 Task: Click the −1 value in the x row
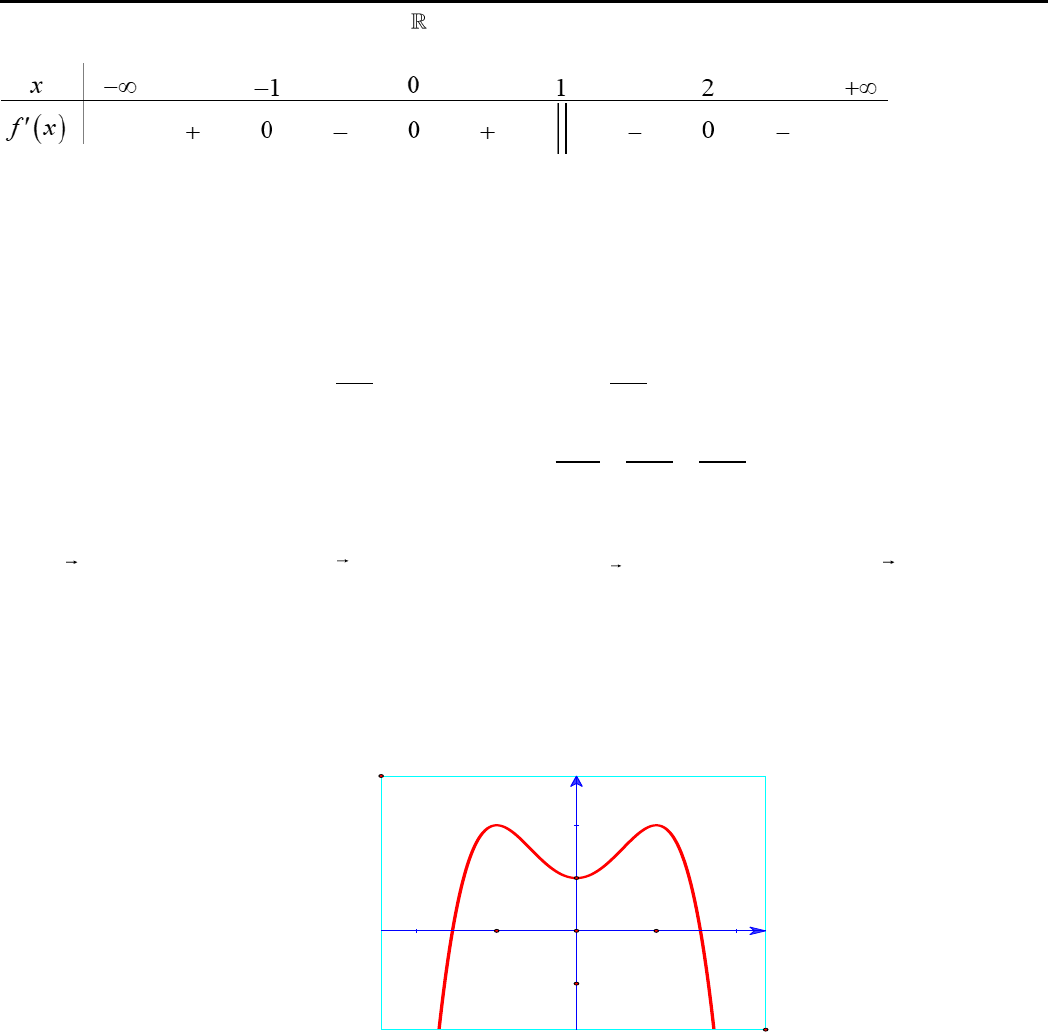(266, 88)
